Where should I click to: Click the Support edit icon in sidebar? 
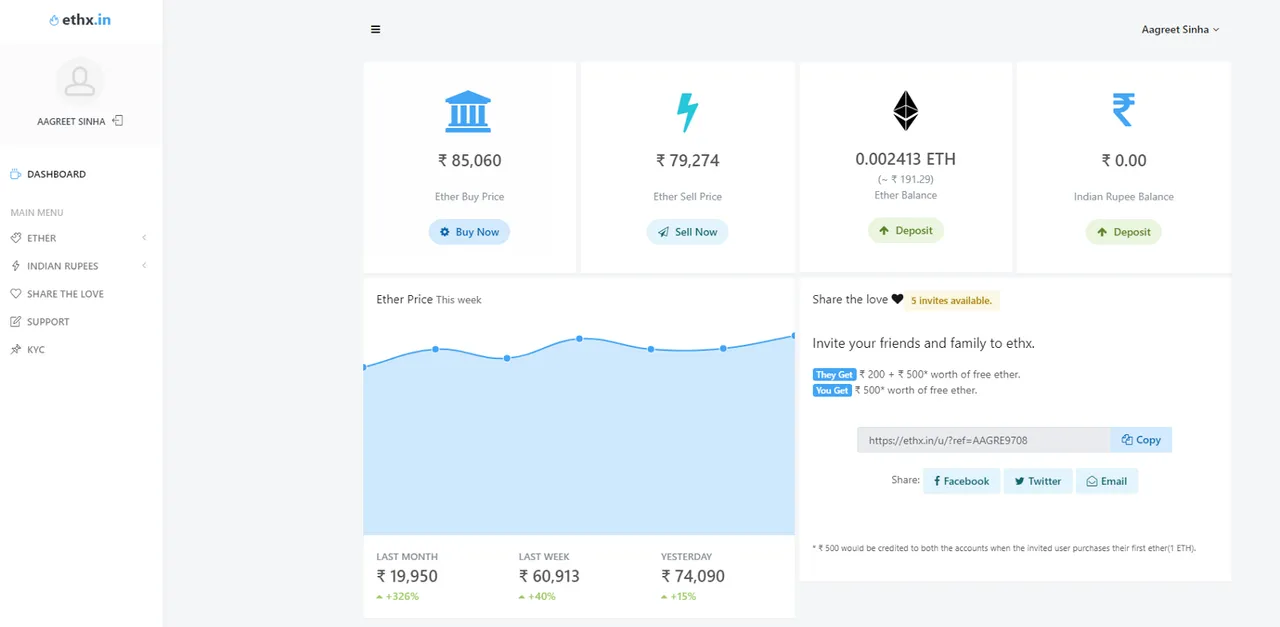pyautogui.click(x=16, y=322)
